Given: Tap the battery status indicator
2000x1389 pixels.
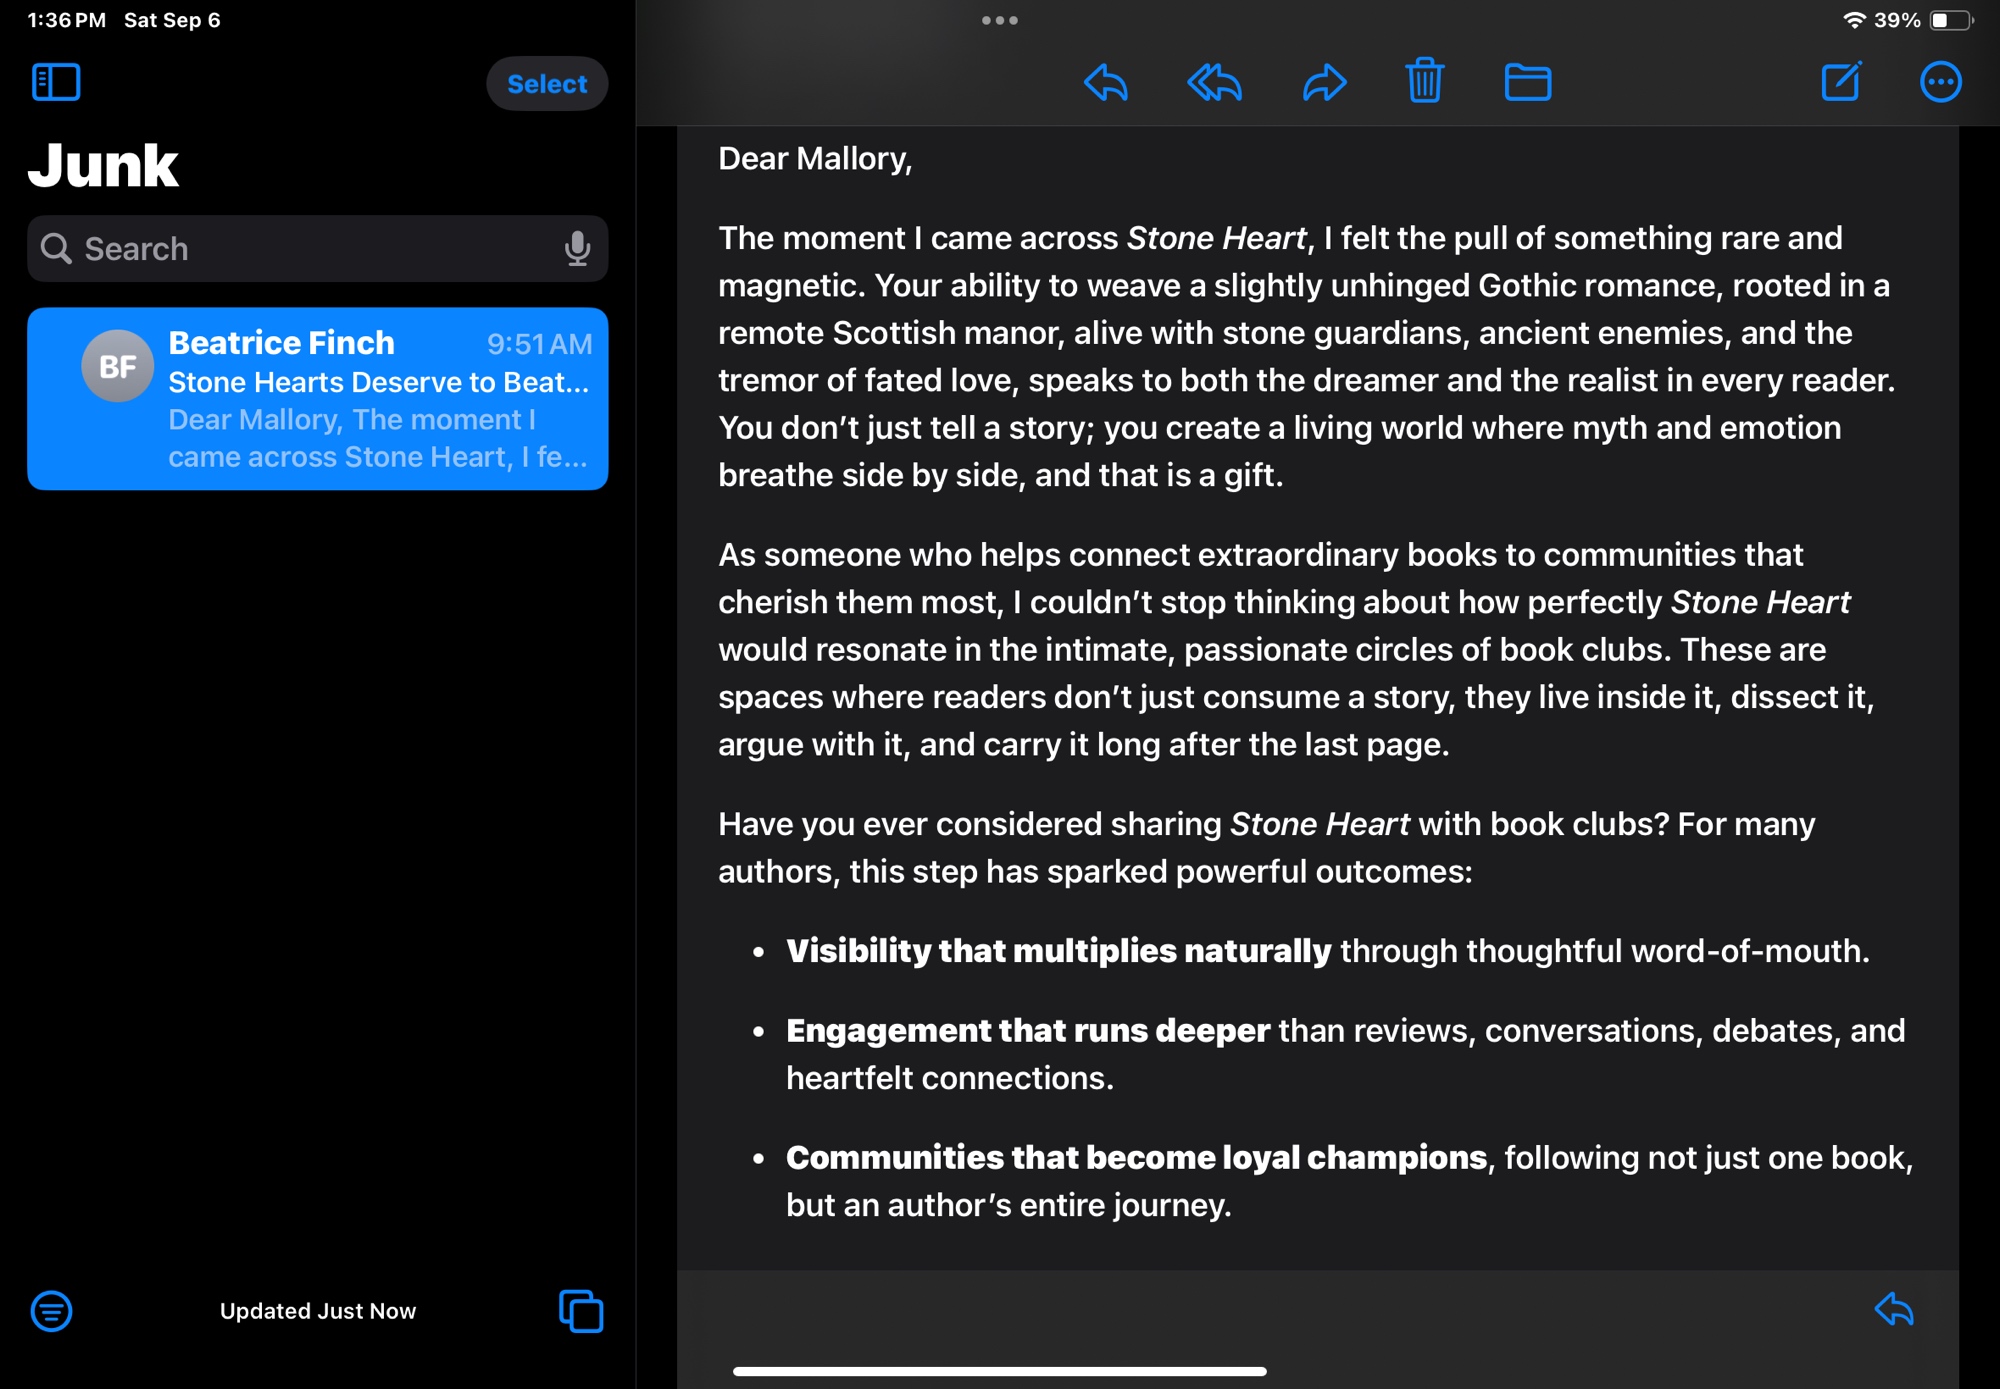Looking at the screenshot, I should click(1950, 20).
